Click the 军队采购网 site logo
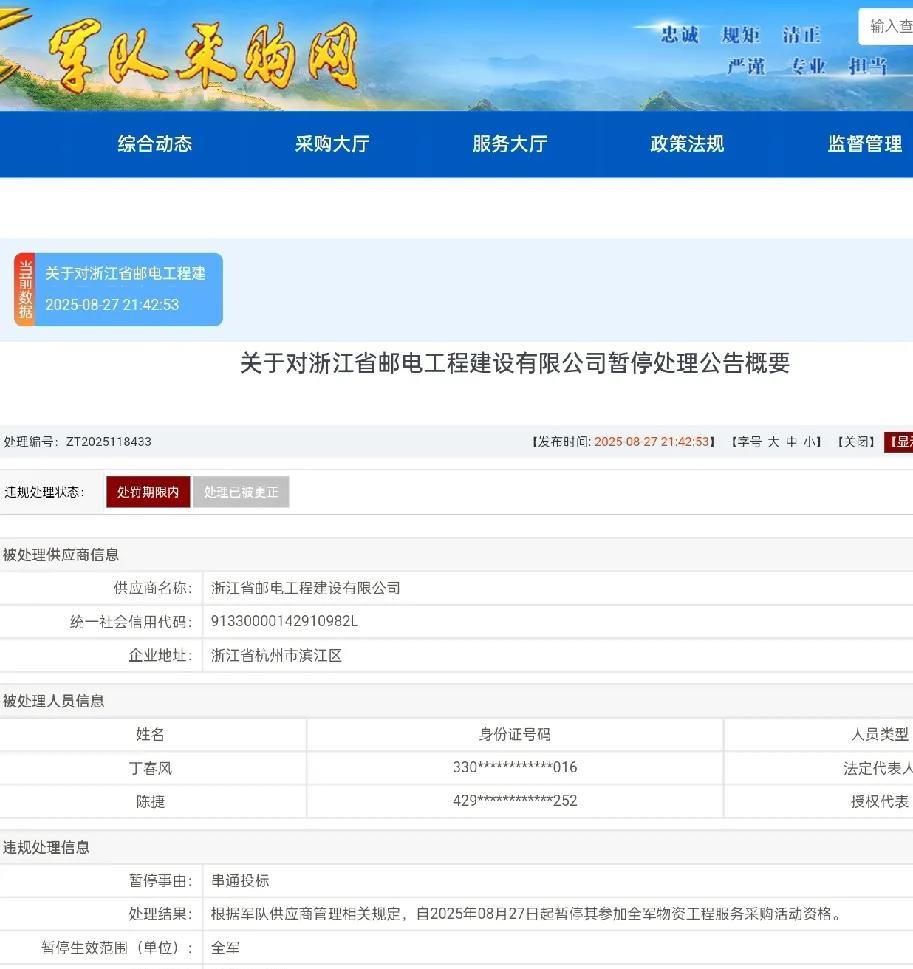 click(204, 57)
